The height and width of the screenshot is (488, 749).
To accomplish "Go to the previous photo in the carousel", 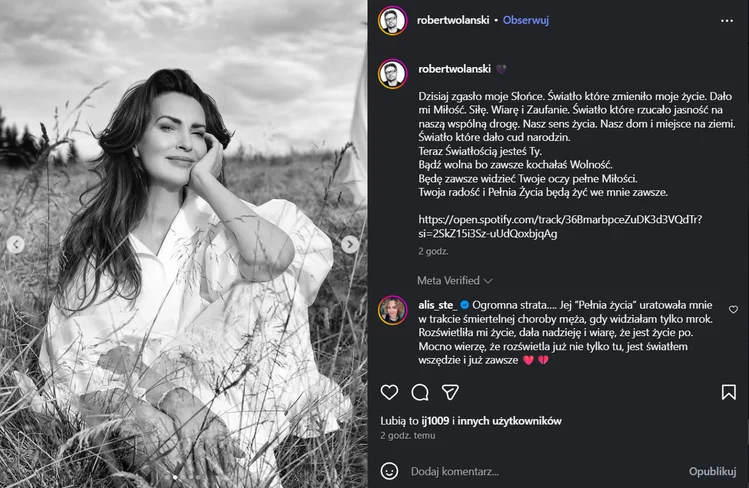I will (x=16, y=244).
